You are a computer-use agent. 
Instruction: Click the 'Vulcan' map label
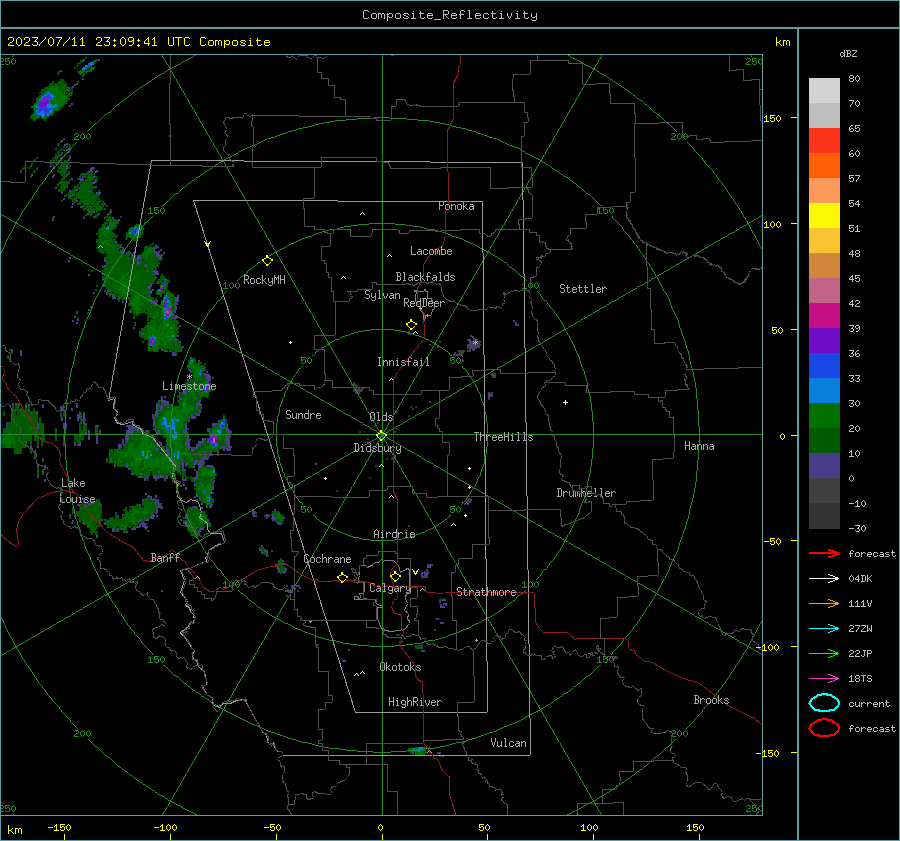[x=509, y=743]
